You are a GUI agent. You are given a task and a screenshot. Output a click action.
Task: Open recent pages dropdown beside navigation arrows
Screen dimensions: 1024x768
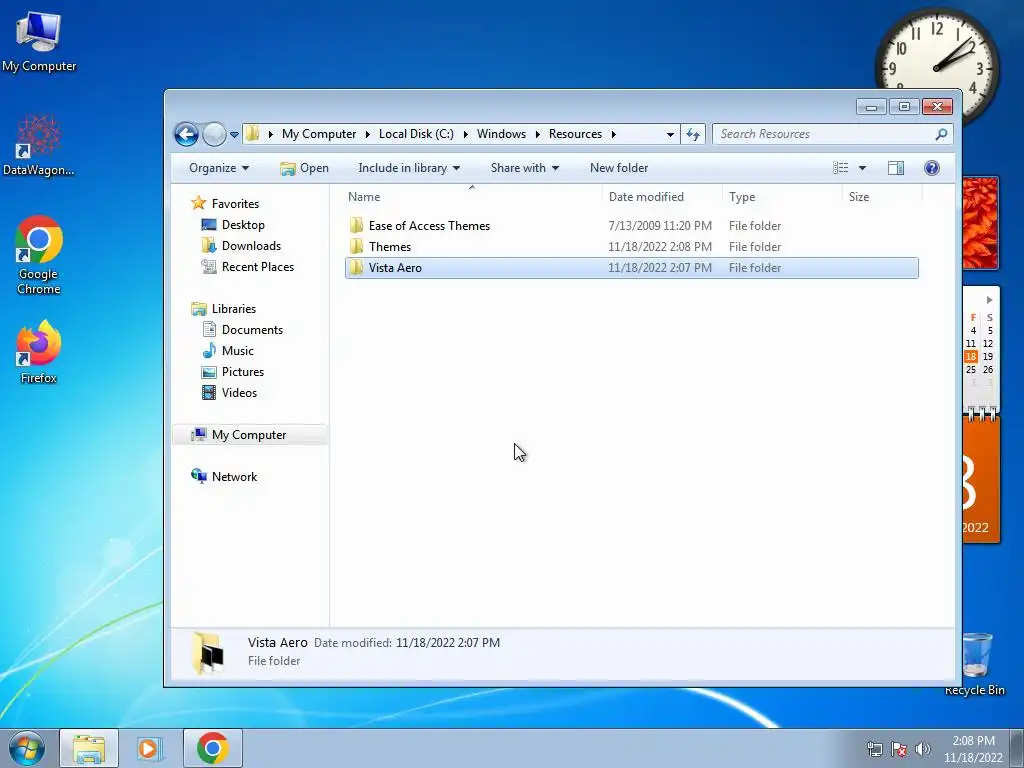click(x=234, y=135)
